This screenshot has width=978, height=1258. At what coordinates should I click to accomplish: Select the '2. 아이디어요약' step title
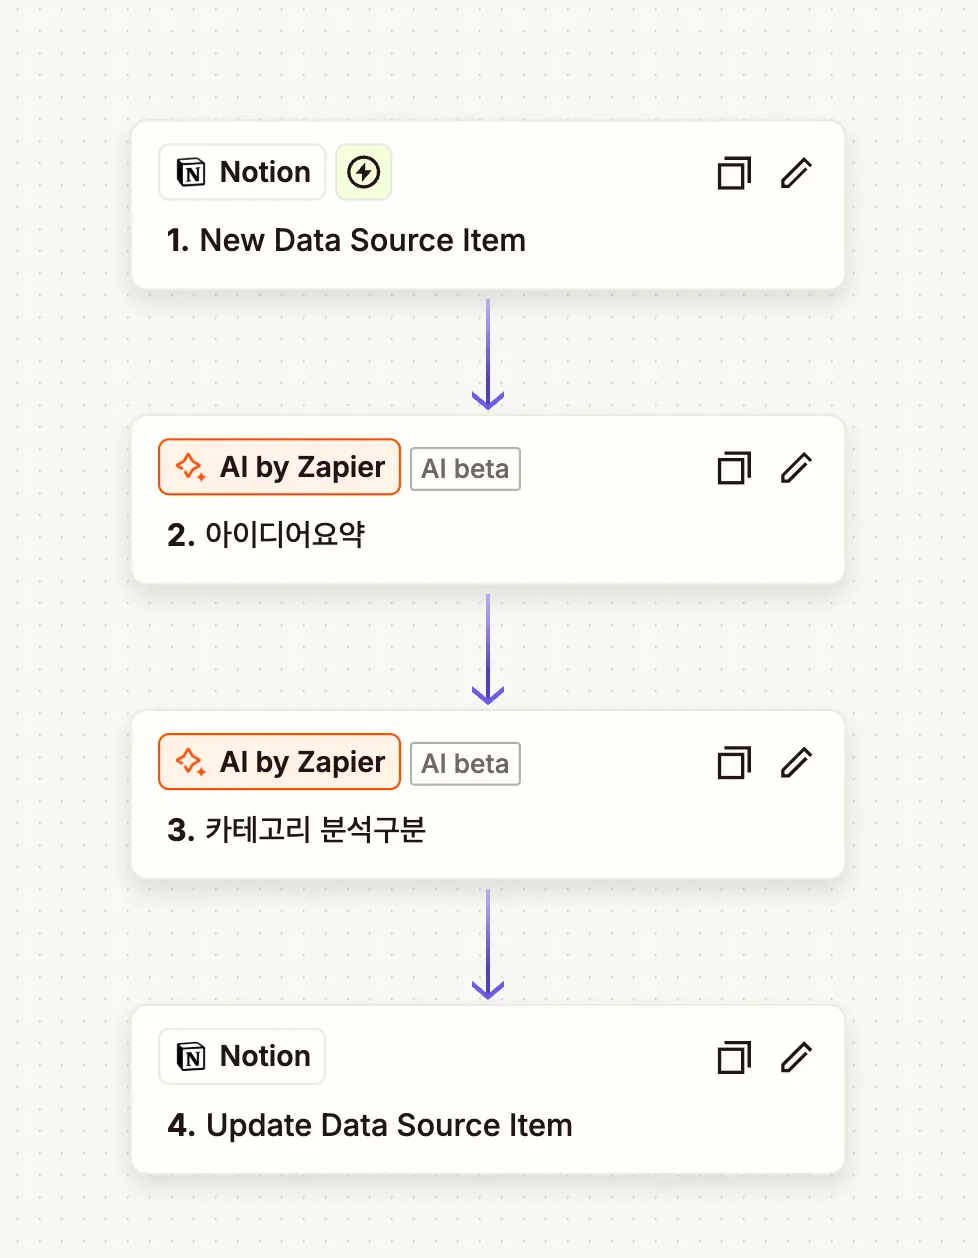[266, 535]
